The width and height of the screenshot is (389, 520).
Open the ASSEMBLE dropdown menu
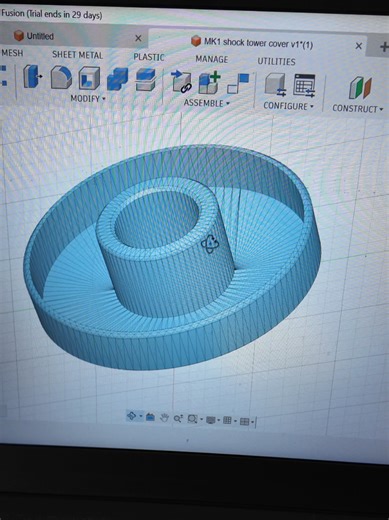pos(207,103)
